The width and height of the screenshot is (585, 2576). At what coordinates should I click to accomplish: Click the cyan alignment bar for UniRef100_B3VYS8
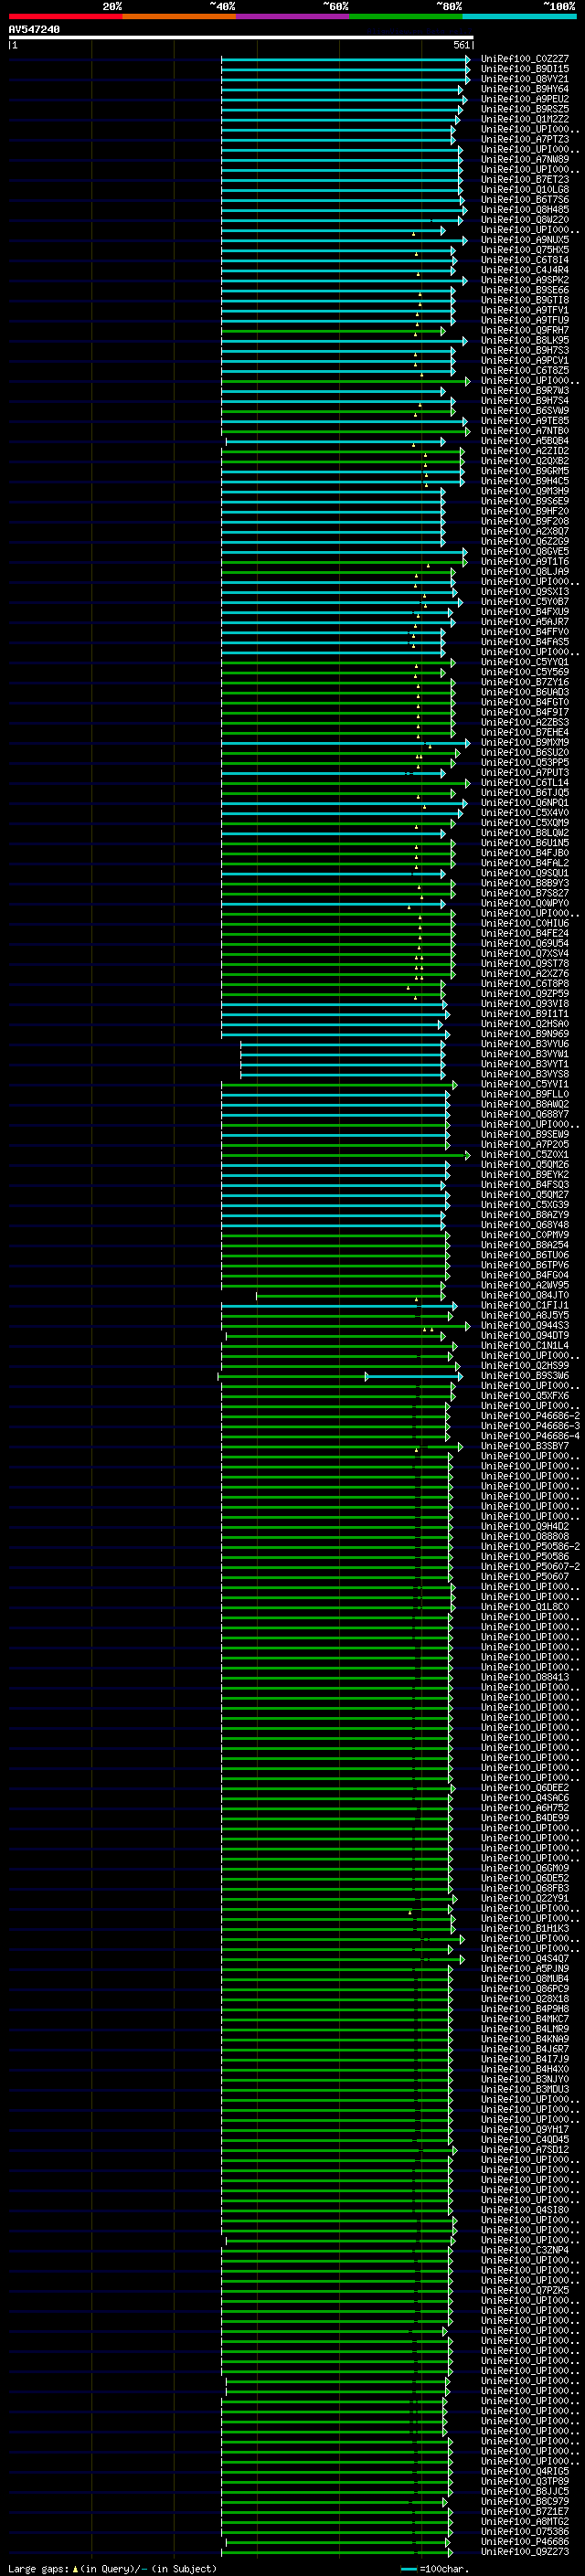pos(343,1074)
